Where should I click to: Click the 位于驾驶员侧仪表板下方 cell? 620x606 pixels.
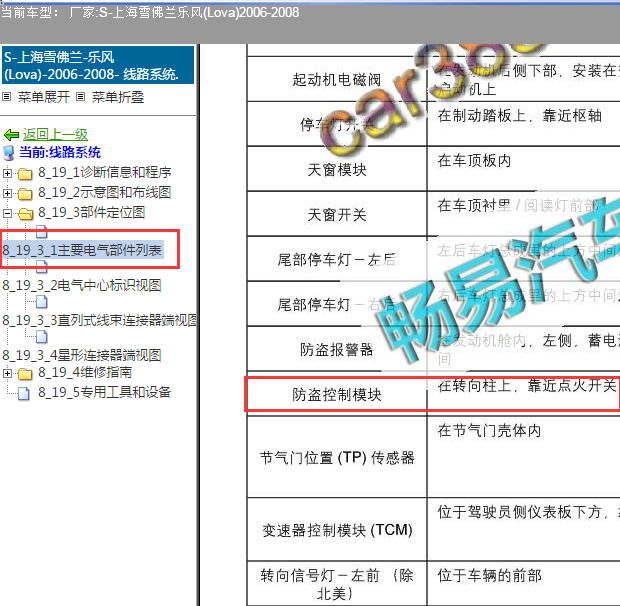(x=524, y=530)
